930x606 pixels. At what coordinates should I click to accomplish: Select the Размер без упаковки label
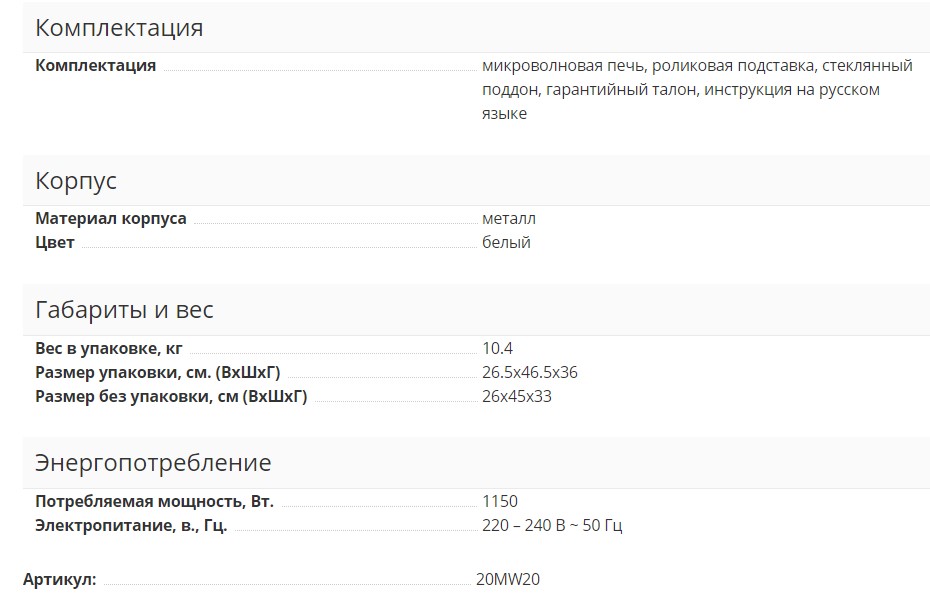[171, 397]
